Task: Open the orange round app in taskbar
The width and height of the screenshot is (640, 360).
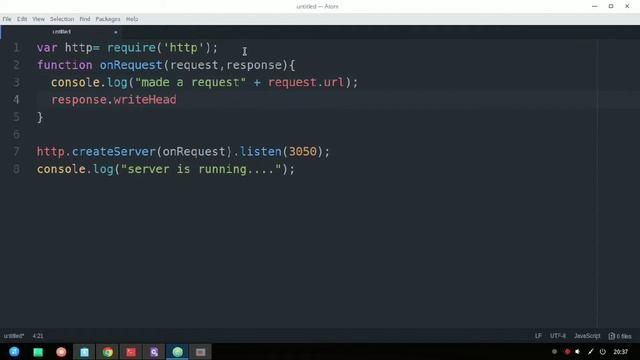Action: tap(61, 352)
